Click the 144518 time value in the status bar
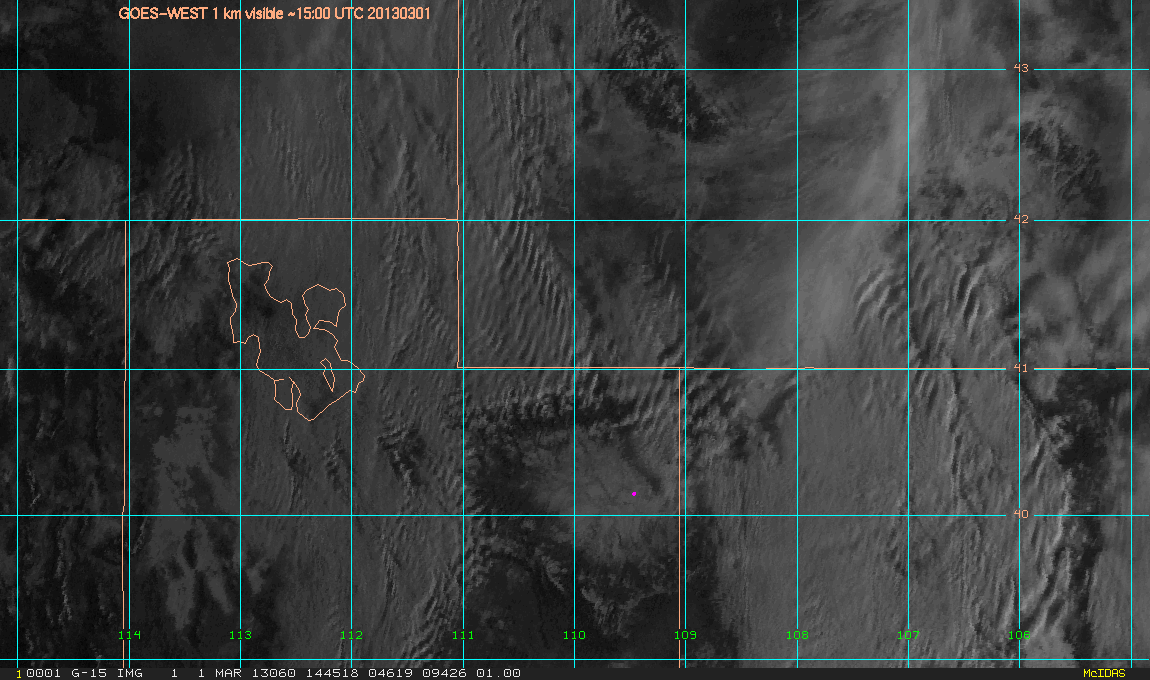 click(332, 673)
